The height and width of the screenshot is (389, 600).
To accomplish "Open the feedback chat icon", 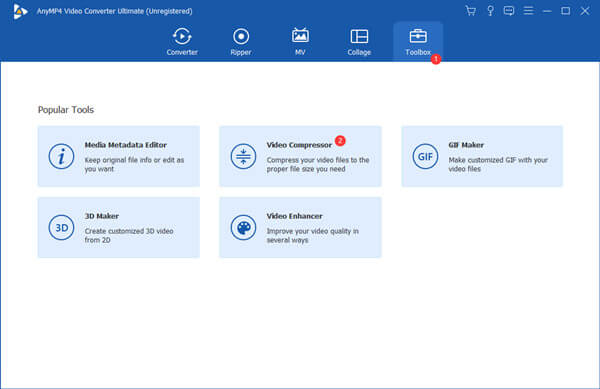I will pyautogui.click(x=509, y=11).
